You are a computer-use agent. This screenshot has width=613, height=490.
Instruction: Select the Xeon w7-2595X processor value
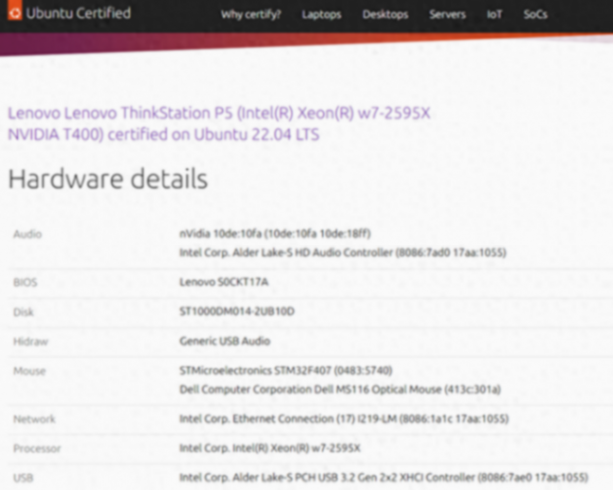[x=270, y=448]
